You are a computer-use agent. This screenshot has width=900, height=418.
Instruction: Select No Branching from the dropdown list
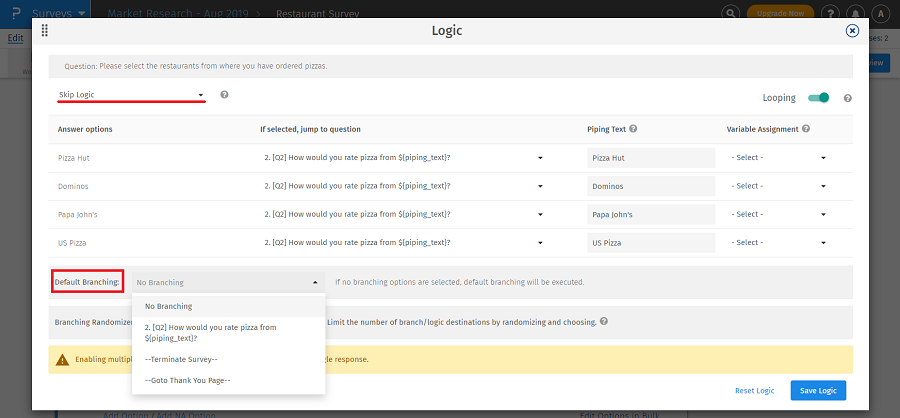pos(169,306)
